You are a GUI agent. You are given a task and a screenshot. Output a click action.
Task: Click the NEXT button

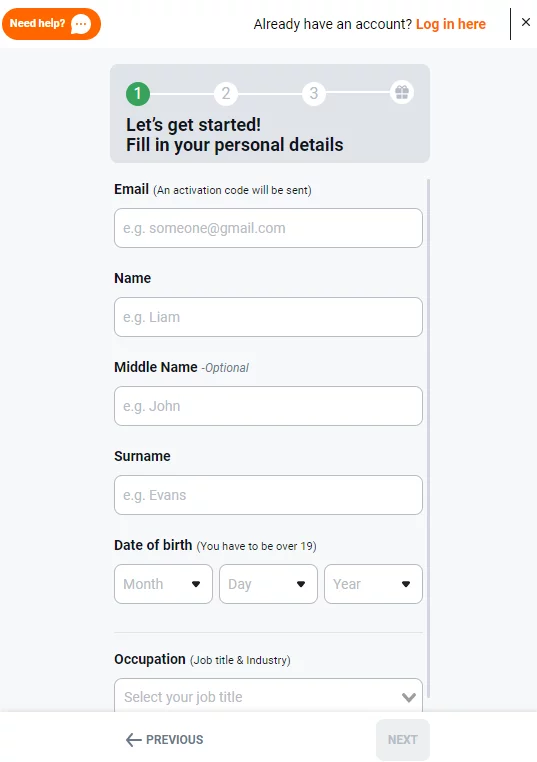pos(403,740)
